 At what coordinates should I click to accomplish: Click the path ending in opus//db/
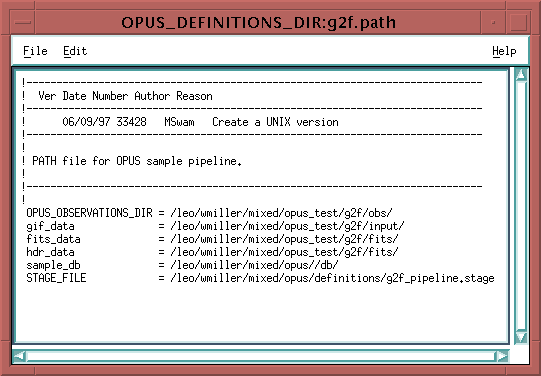coord(254,265)
